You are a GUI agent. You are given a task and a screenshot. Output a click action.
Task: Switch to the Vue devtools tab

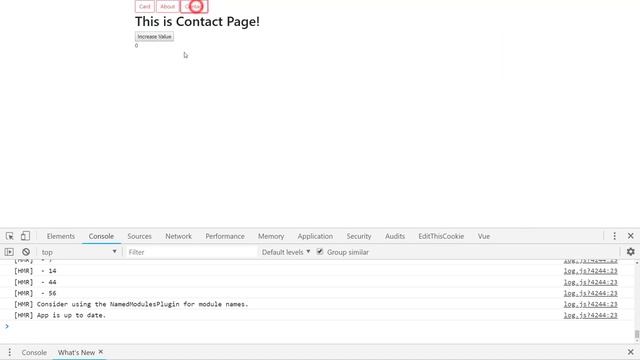(484, 236)
